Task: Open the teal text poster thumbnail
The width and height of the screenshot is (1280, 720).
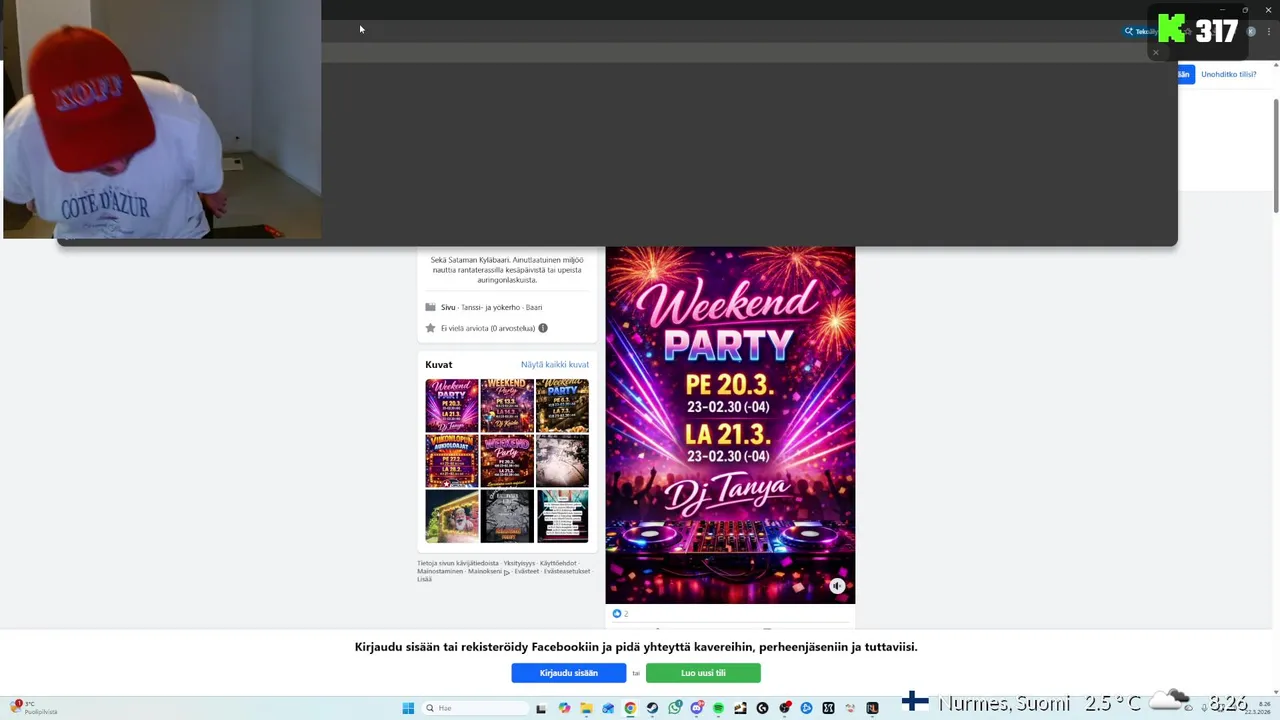Action: (562, 515)
